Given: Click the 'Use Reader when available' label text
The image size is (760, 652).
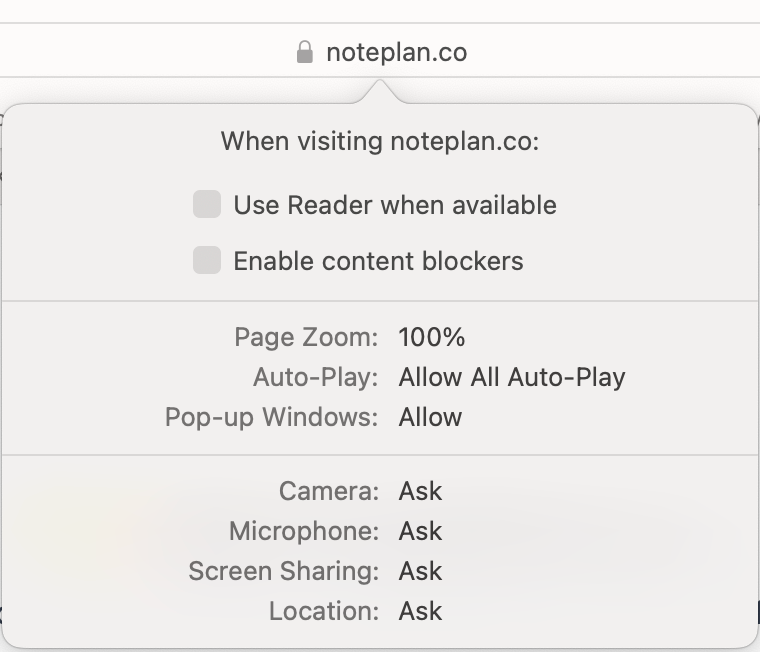Looking at the screenshot, I should click(x=395, y=205).
